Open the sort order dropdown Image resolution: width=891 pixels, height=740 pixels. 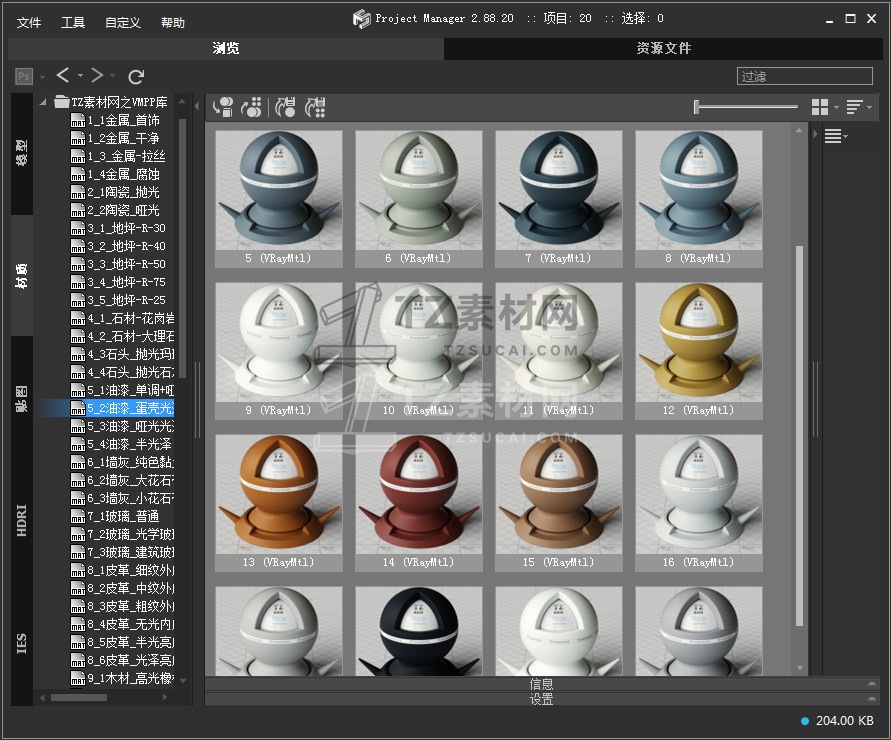pyautogui.click(x=858, y=107)
